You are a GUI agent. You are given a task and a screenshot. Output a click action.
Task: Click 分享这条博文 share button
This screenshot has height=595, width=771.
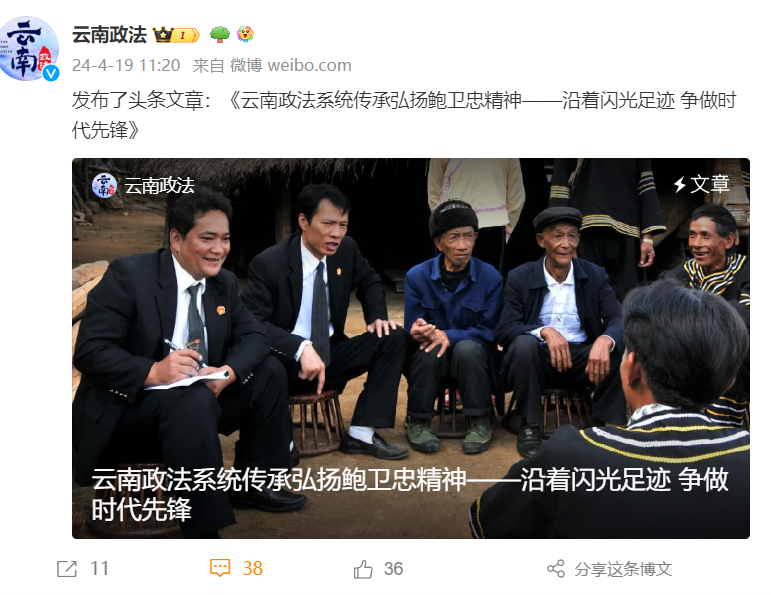pyautogui.click(x=623, y=569)
